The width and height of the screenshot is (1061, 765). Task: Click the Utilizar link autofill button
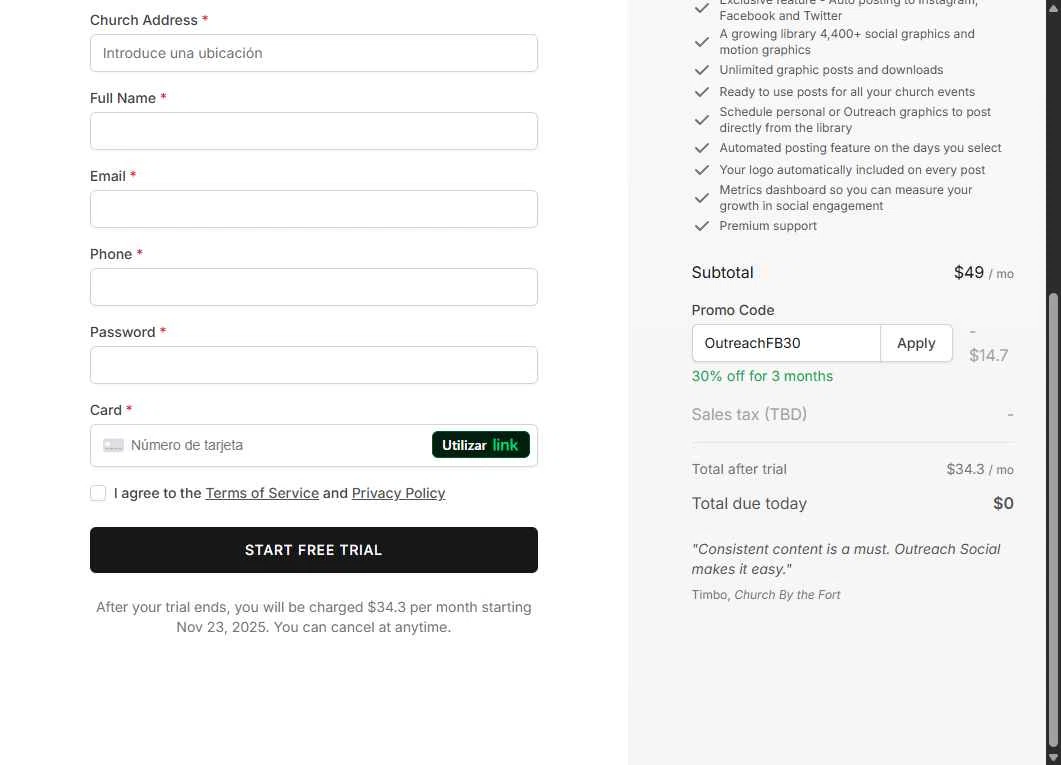point(480,445)
